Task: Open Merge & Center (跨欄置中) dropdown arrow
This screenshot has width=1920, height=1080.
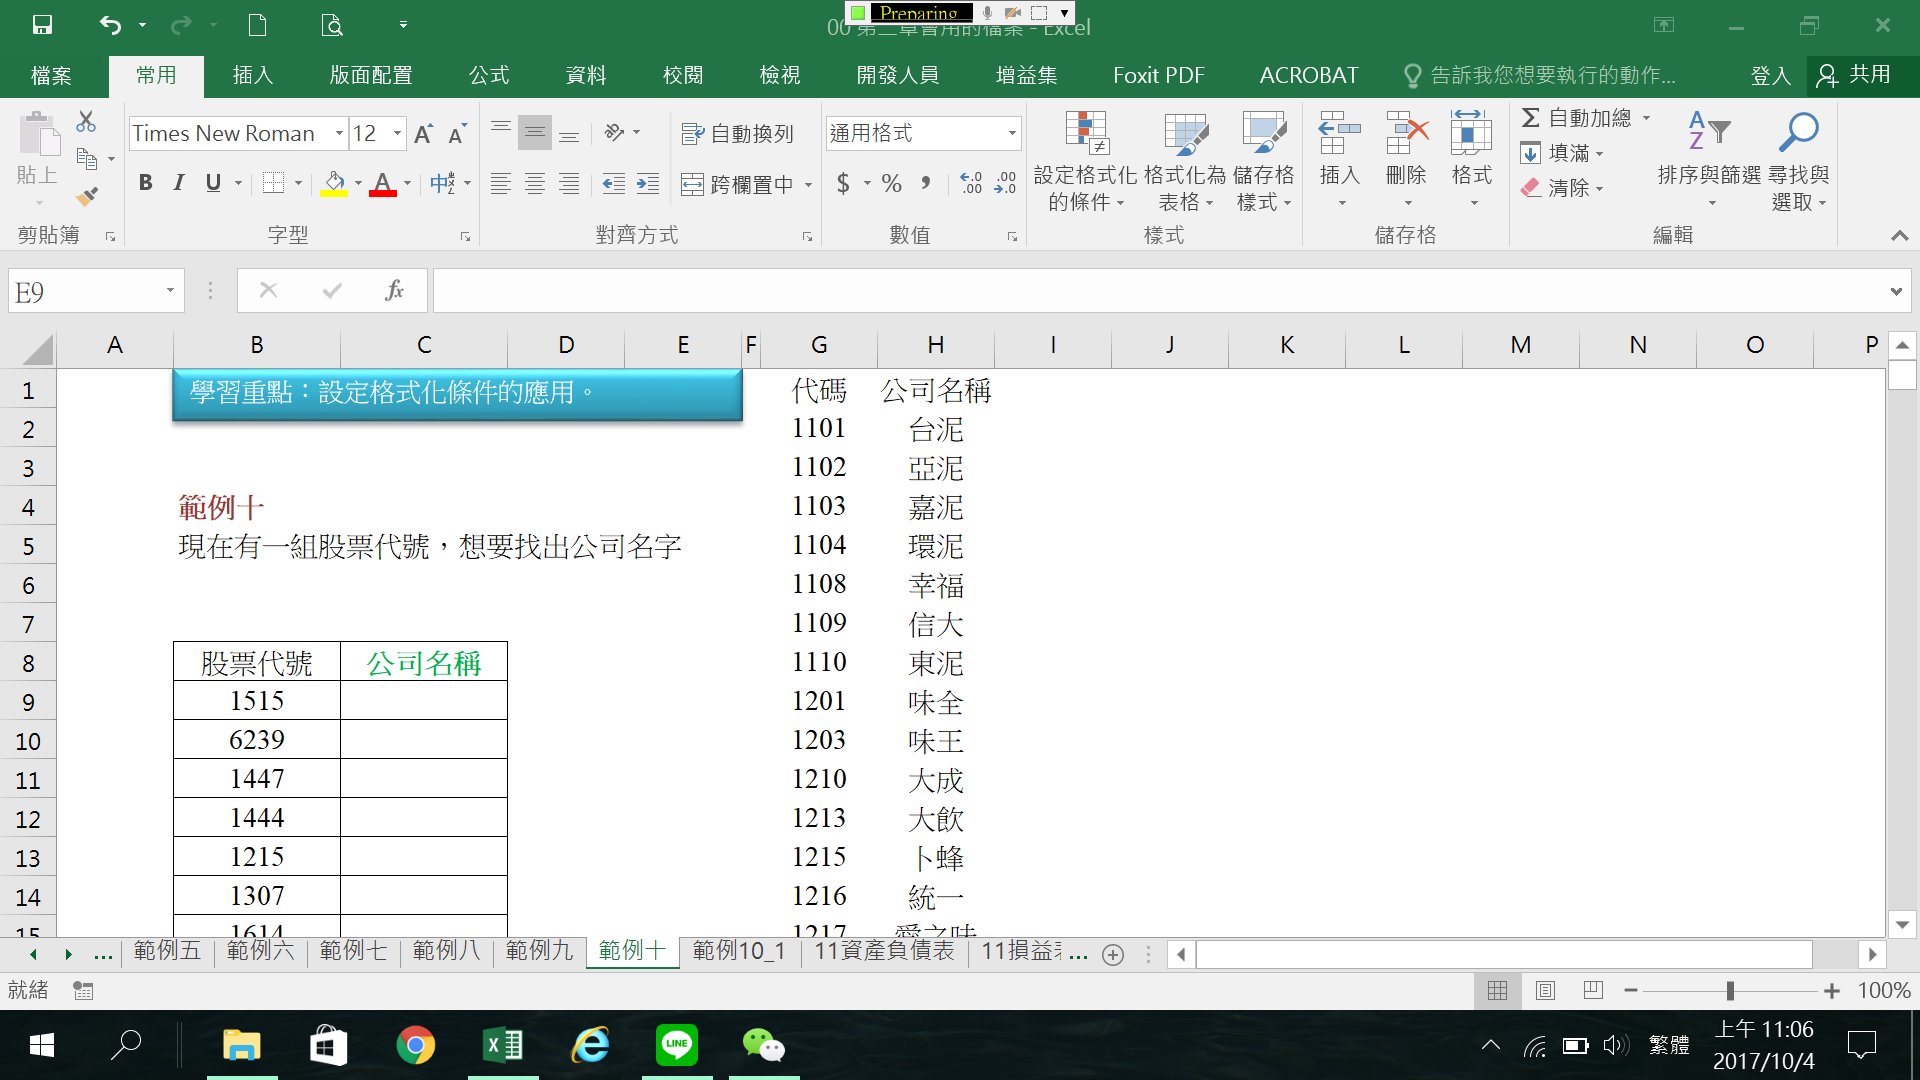Action: coord(808,184)
